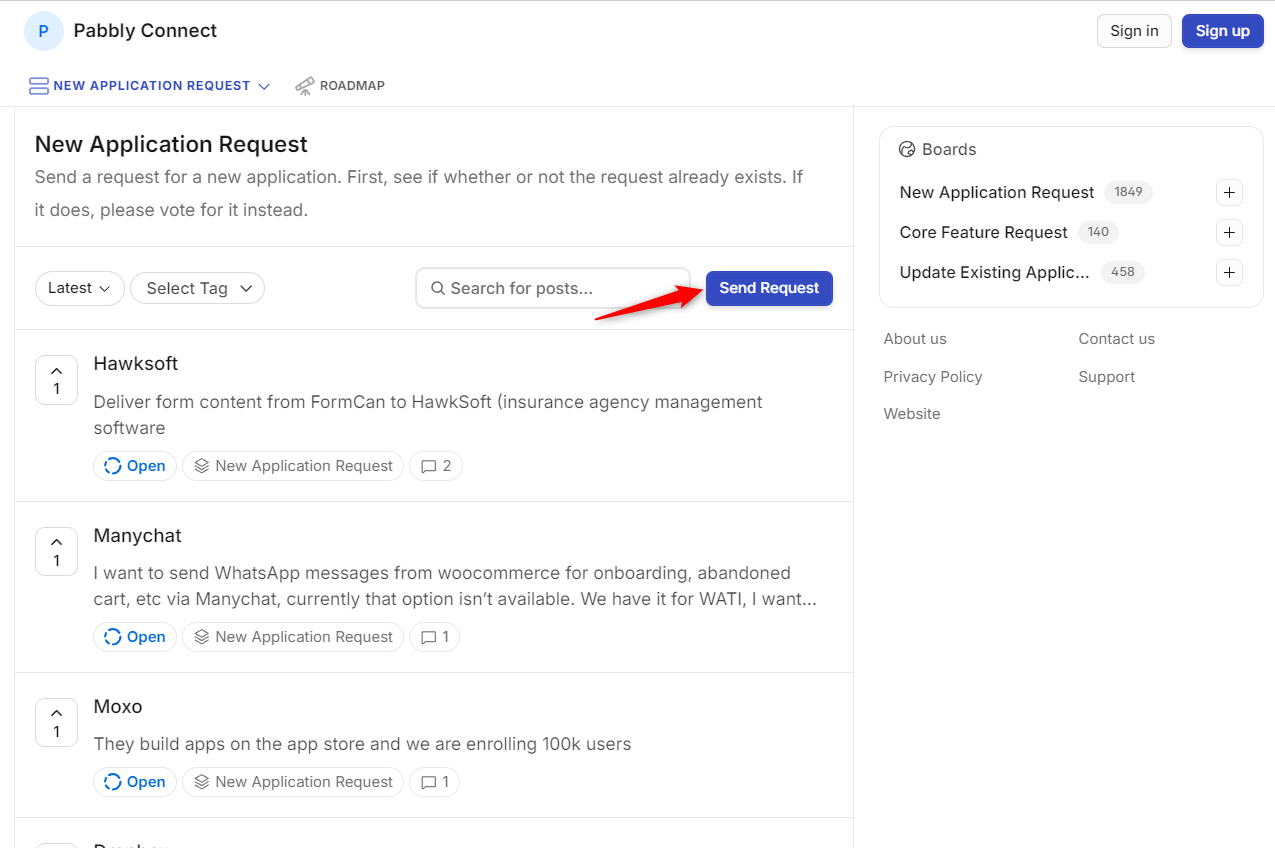Click the Open status badge on Moxo
This screenshot has height=848, width=1275.
point(135,782)
